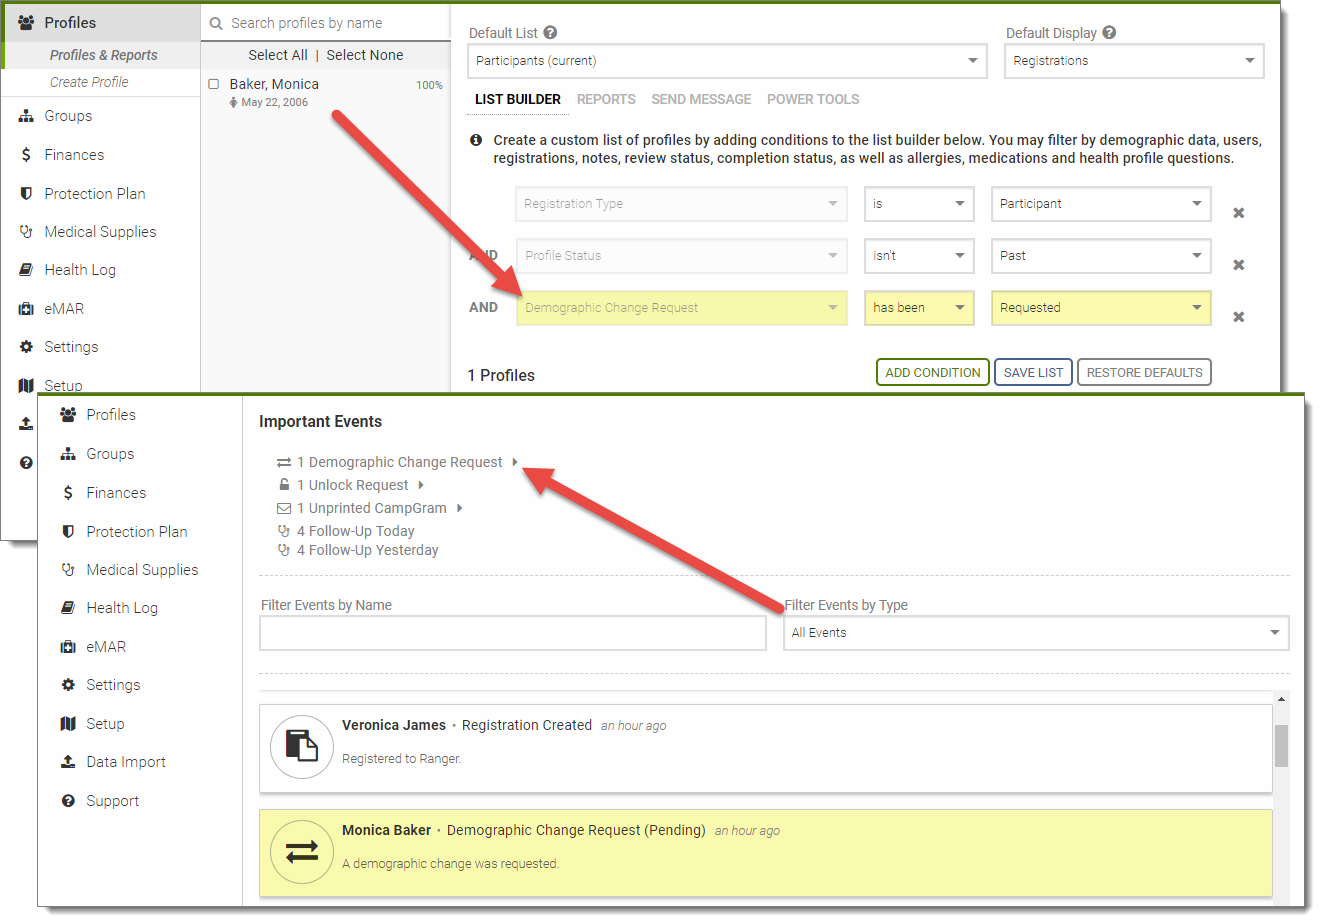Click the Support question mark icon
1322x921 pixels.
(x=68, y=801)
